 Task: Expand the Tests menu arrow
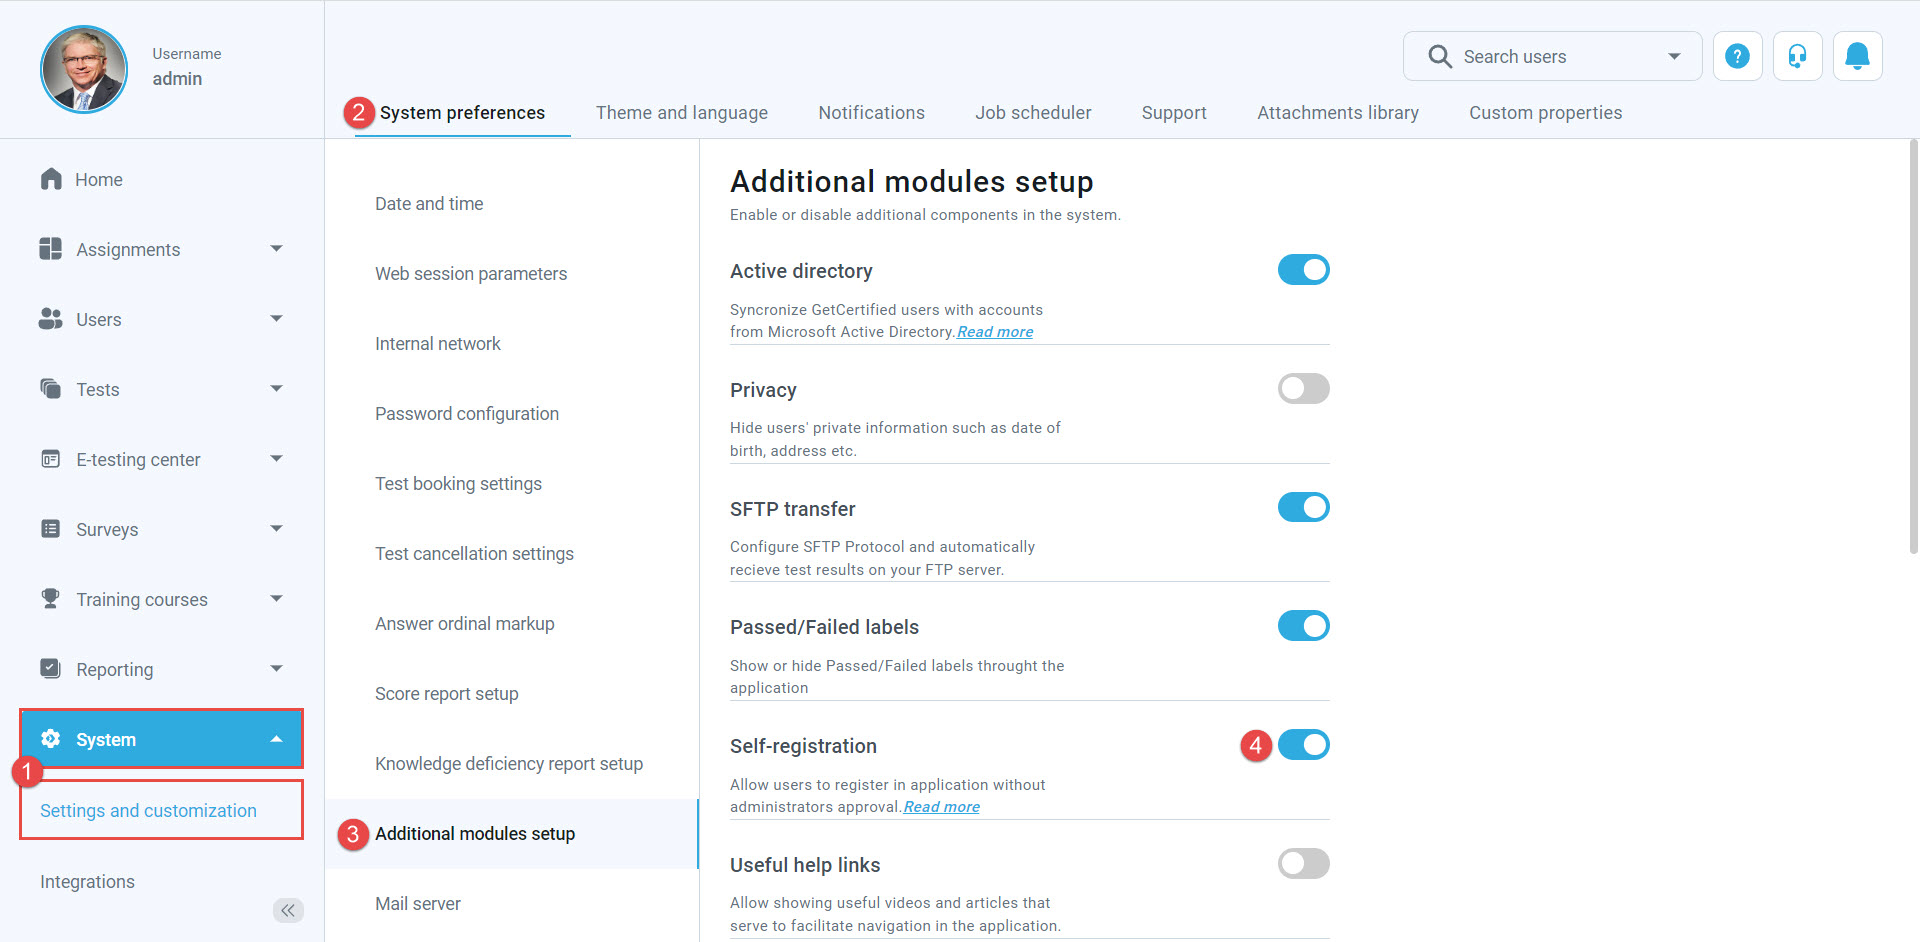(276, 389)
